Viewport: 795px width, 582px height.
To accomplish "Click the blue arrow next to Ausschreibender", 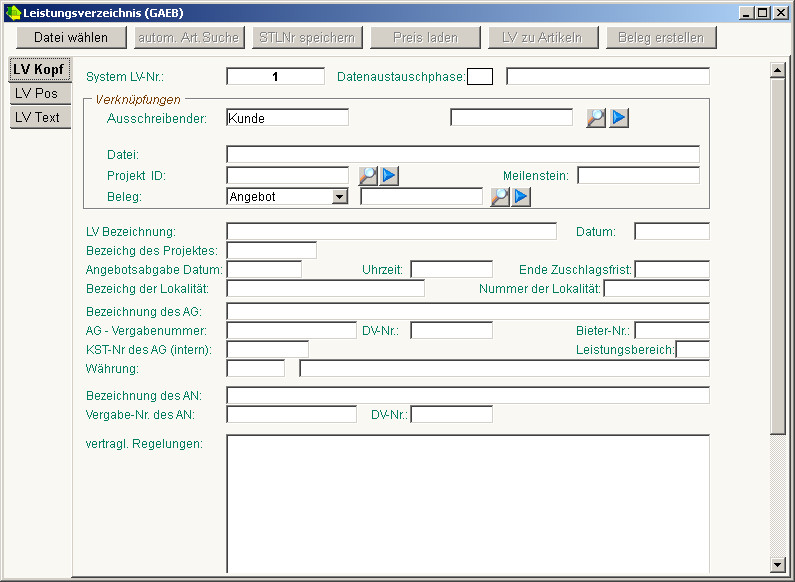I will 619,118.
